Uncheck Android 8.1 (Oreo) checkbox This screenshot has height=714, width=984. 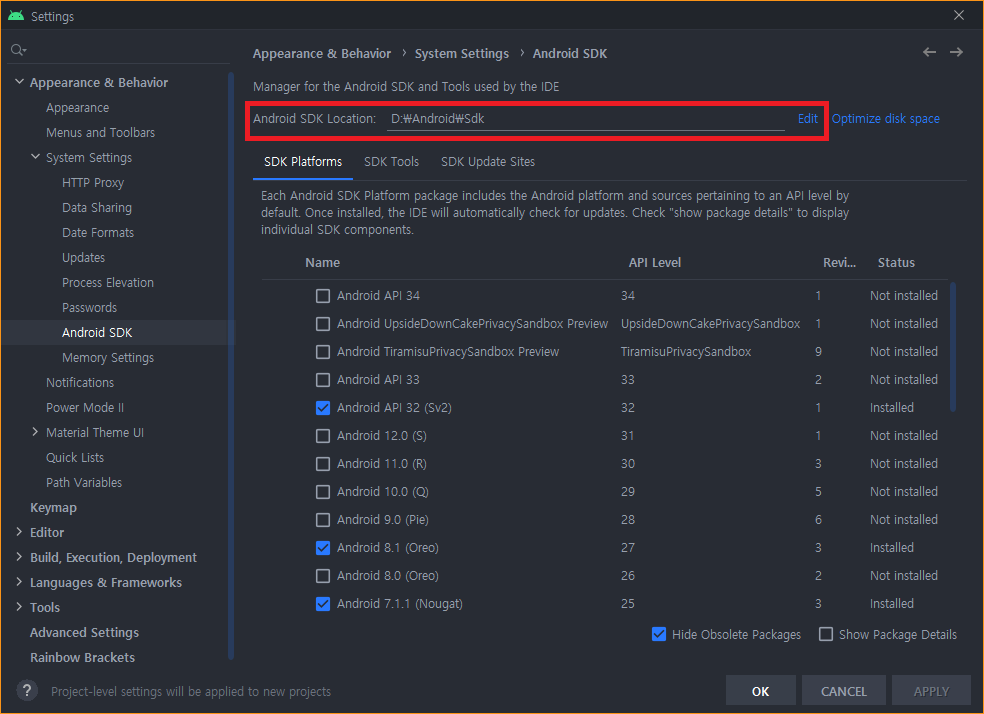(x=323, y=548)
